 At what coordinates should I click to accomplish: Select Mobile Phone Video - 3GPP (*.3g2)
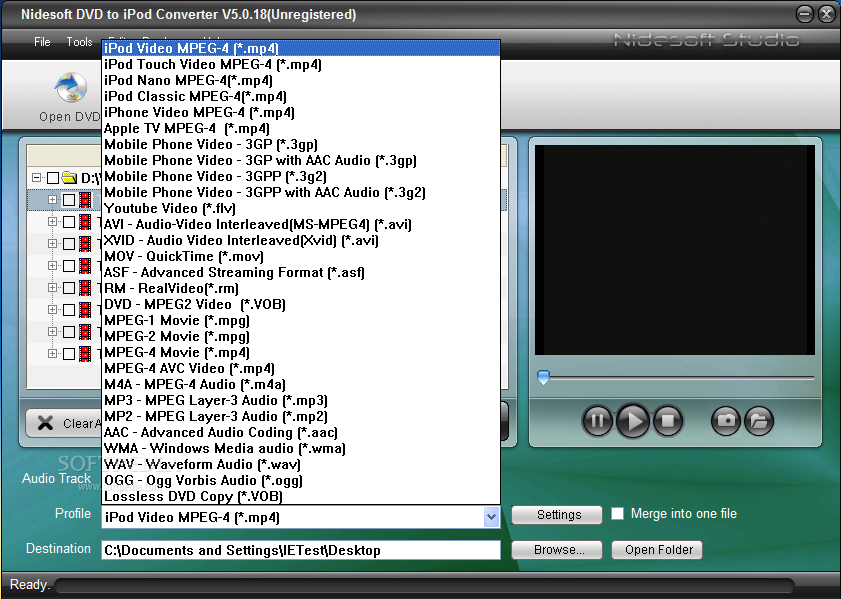click(x=301, y=176)
